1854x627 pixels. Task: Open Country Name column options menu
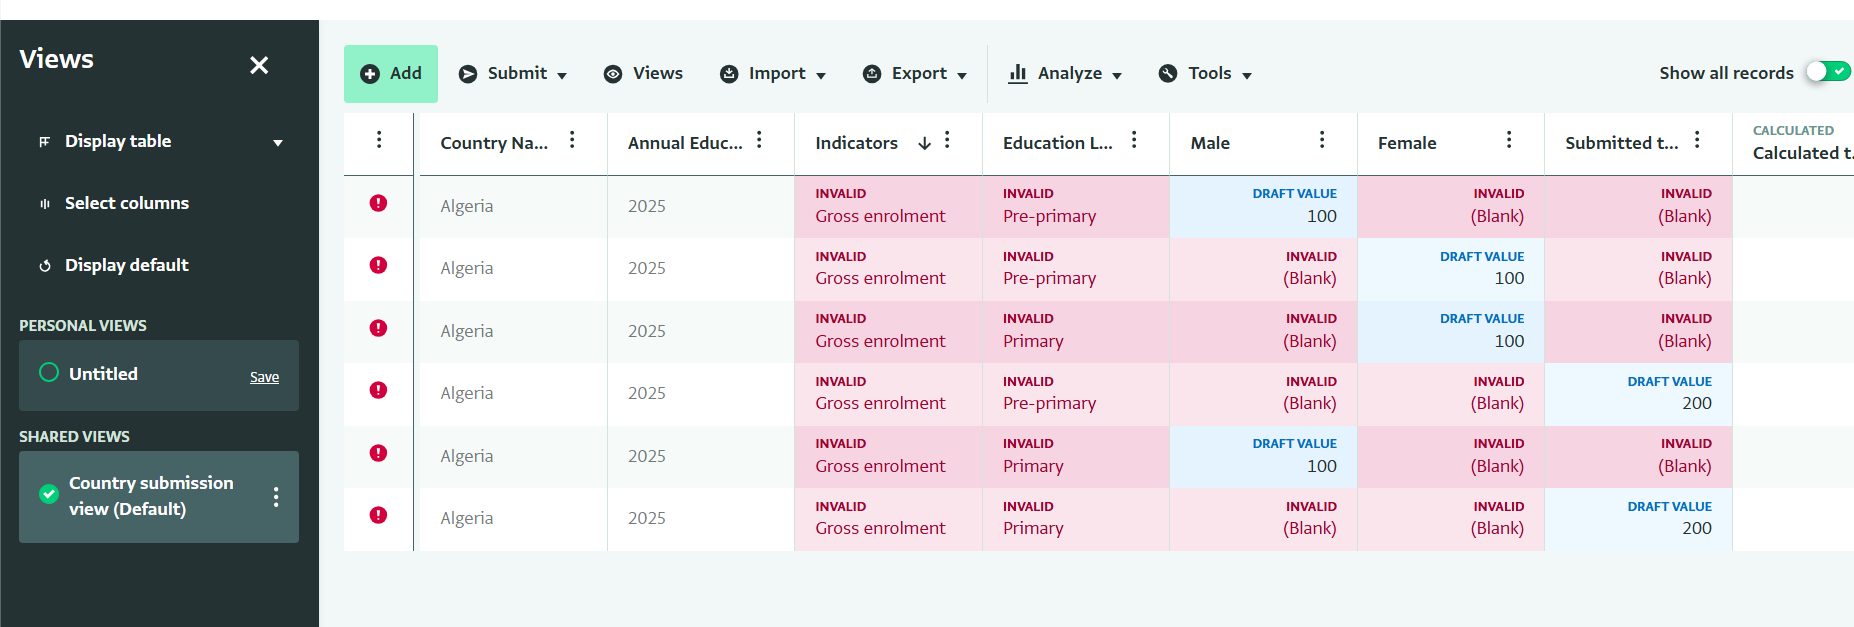[572, 140]
